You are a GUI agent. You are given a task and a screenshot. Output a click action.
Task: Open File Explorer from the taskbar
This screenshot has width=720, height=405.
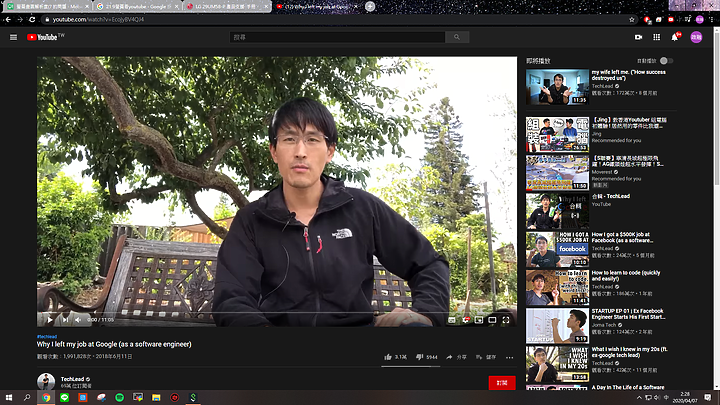(156, 398)
